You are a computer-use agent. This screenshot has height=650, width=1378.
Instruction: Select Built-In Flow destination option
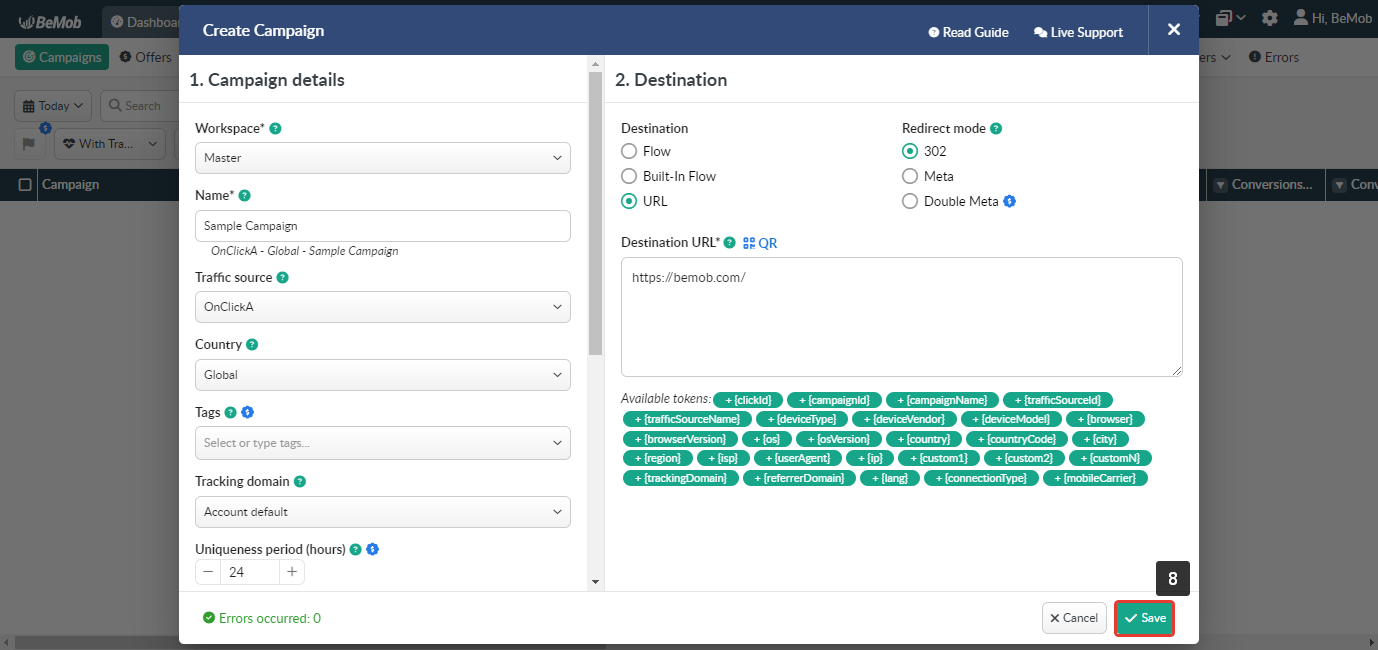(x=629, y=176)
